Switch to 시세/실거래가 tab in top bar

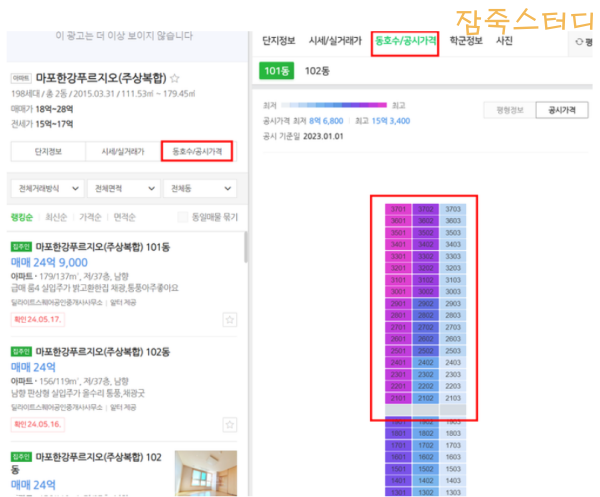[x=335, y=41]
